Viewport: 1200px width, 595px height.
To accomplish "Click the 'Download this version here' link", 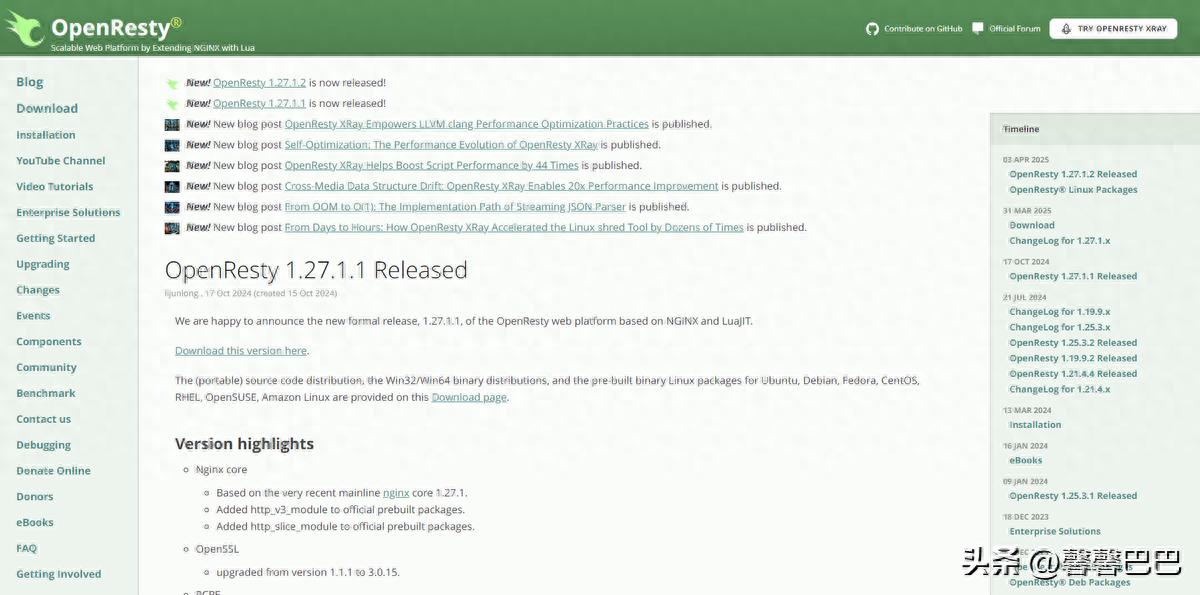I will pos(241,351).
